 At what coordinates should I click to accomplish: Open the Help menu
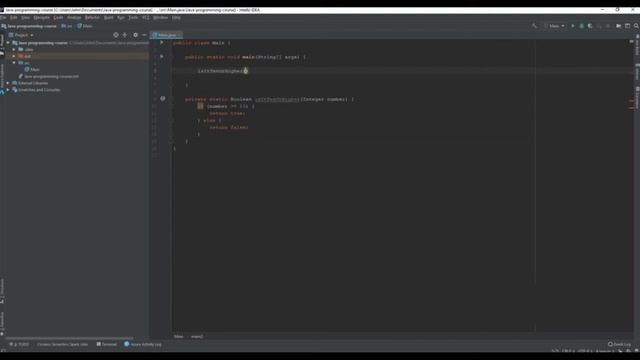pyautogui.click(x=176, y=18)
